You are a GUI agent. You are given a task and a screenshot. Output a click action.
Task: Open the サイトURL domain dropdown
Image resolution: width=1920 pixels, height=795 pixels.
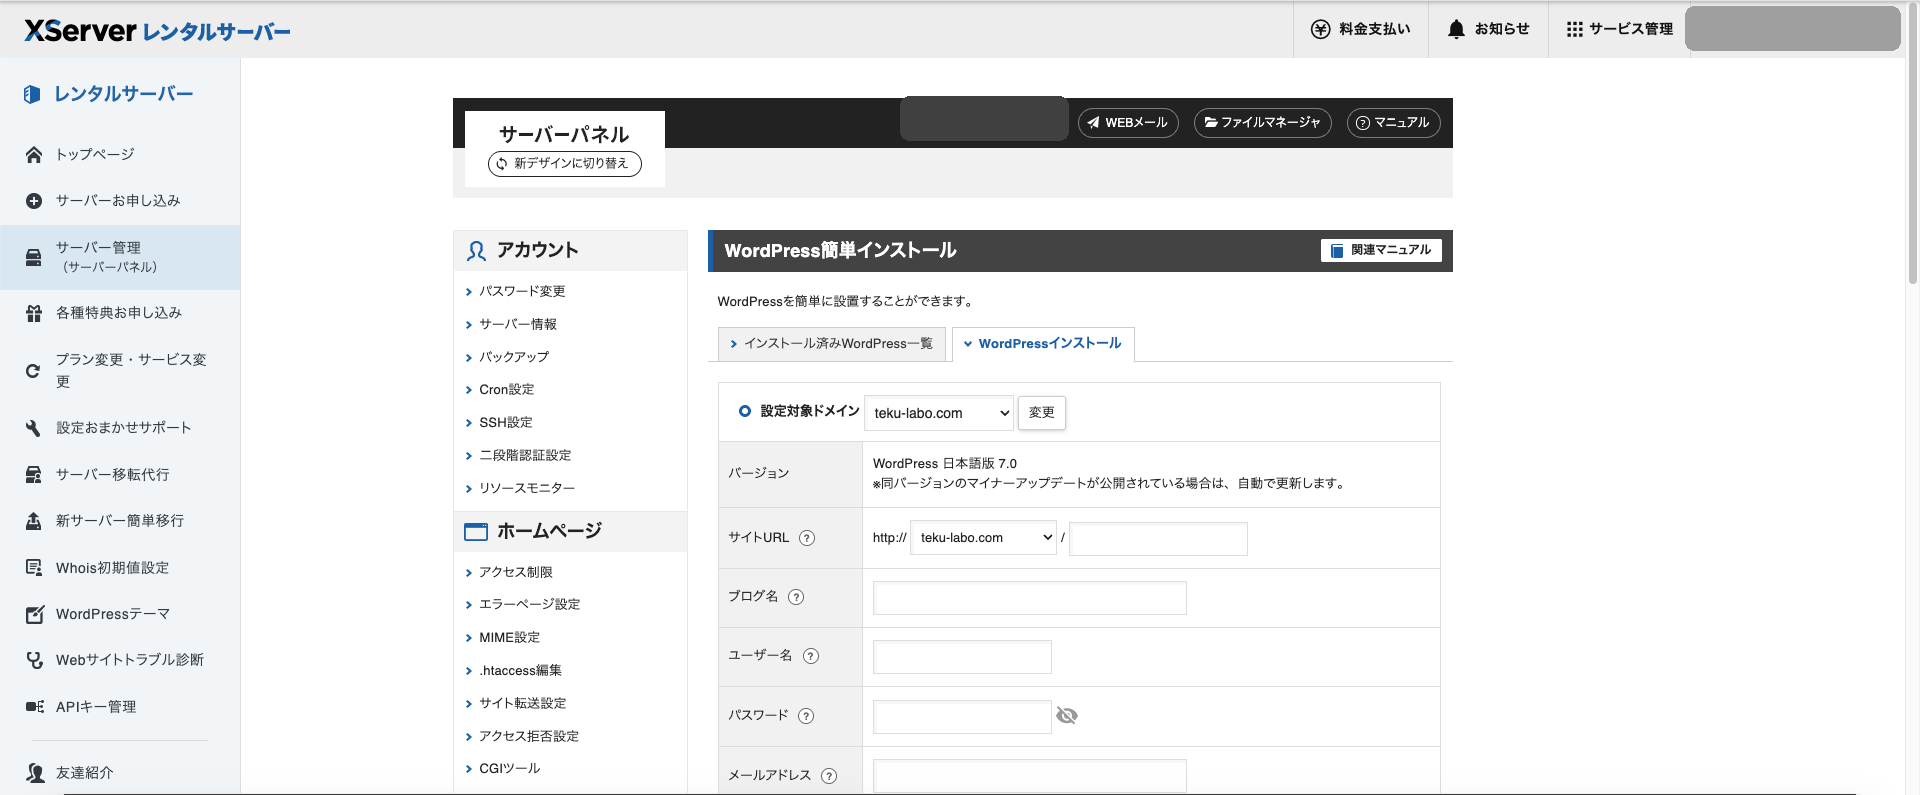point(983,538)
